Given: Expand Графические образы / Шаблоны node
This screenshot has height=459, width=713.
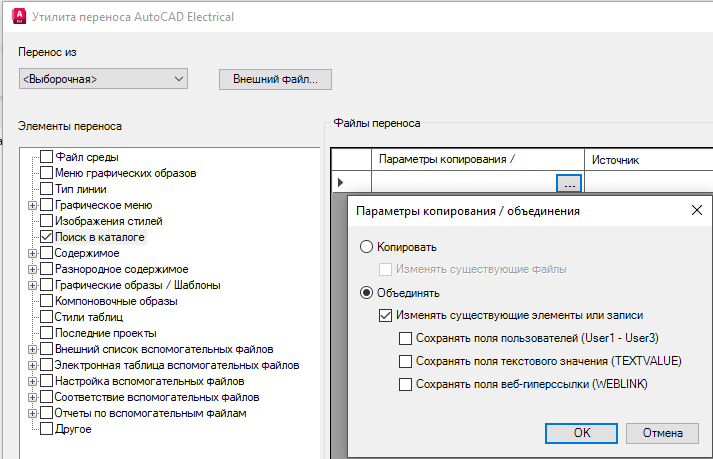Looking at the screenshot, I should (x=32, y=285).
